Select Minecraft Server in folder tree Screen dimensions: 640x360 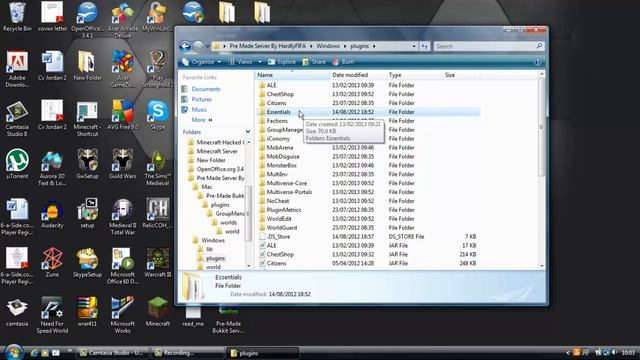tap(217, 151)
